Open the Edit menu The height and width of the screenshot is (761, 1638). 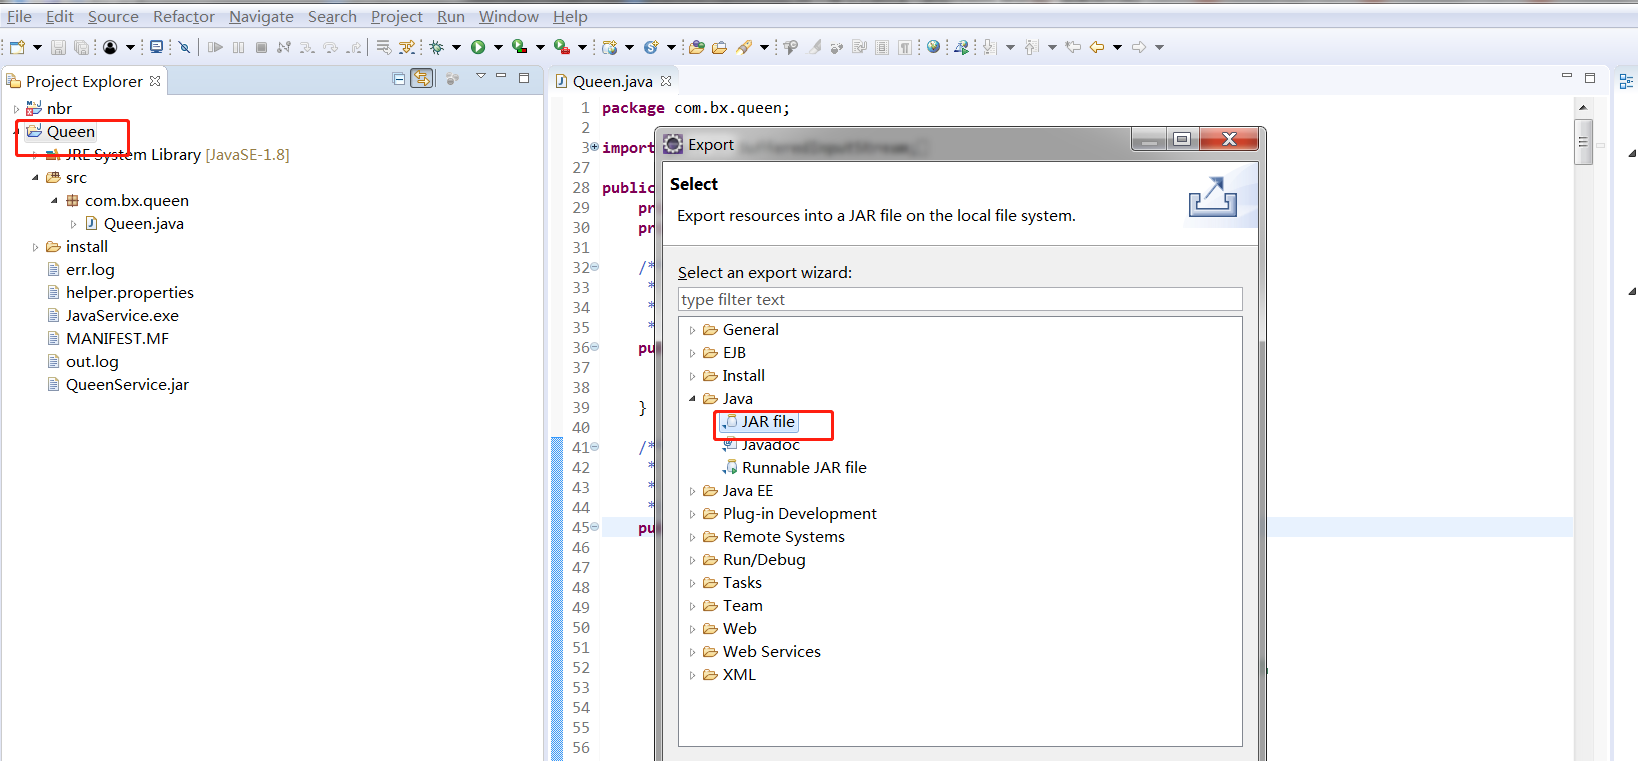pyautogui.click(x=60, y=16)
